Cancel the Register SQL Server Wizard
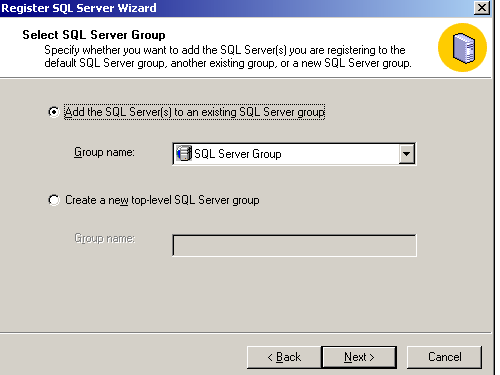The width and height of the screenshot is (500, 375). pyautogui.click(x=444, y=357)
